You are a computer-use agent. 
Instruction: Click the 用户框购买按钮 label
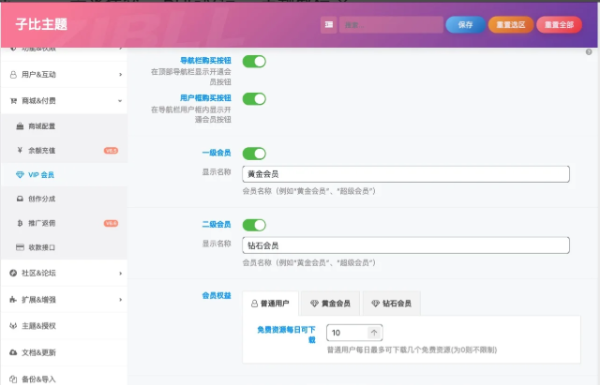(x=205, y=98)
